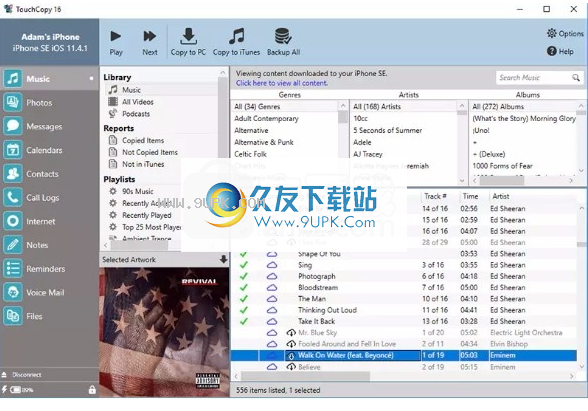The image size is (588, 411).
Task: Open the Voice Mail section
Action: pyautogui.click(x=50, y=292)
